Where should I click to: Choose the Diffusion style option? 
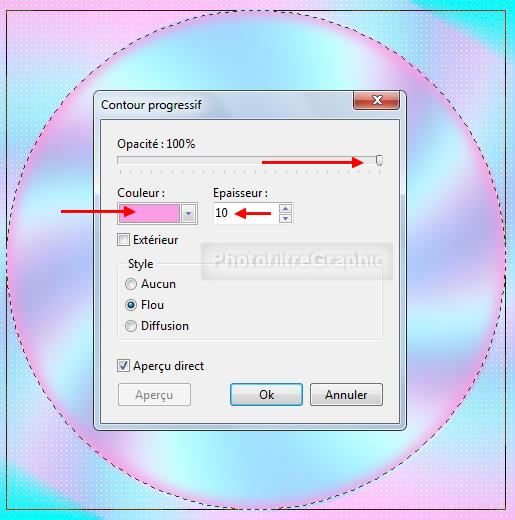[x=131, y=326]
